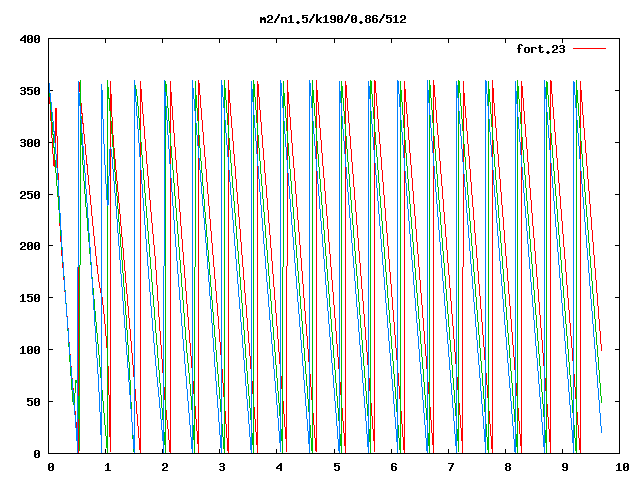640x480 pixels.
Task: Click the y-axis label 300
Action: coord(30,143)
